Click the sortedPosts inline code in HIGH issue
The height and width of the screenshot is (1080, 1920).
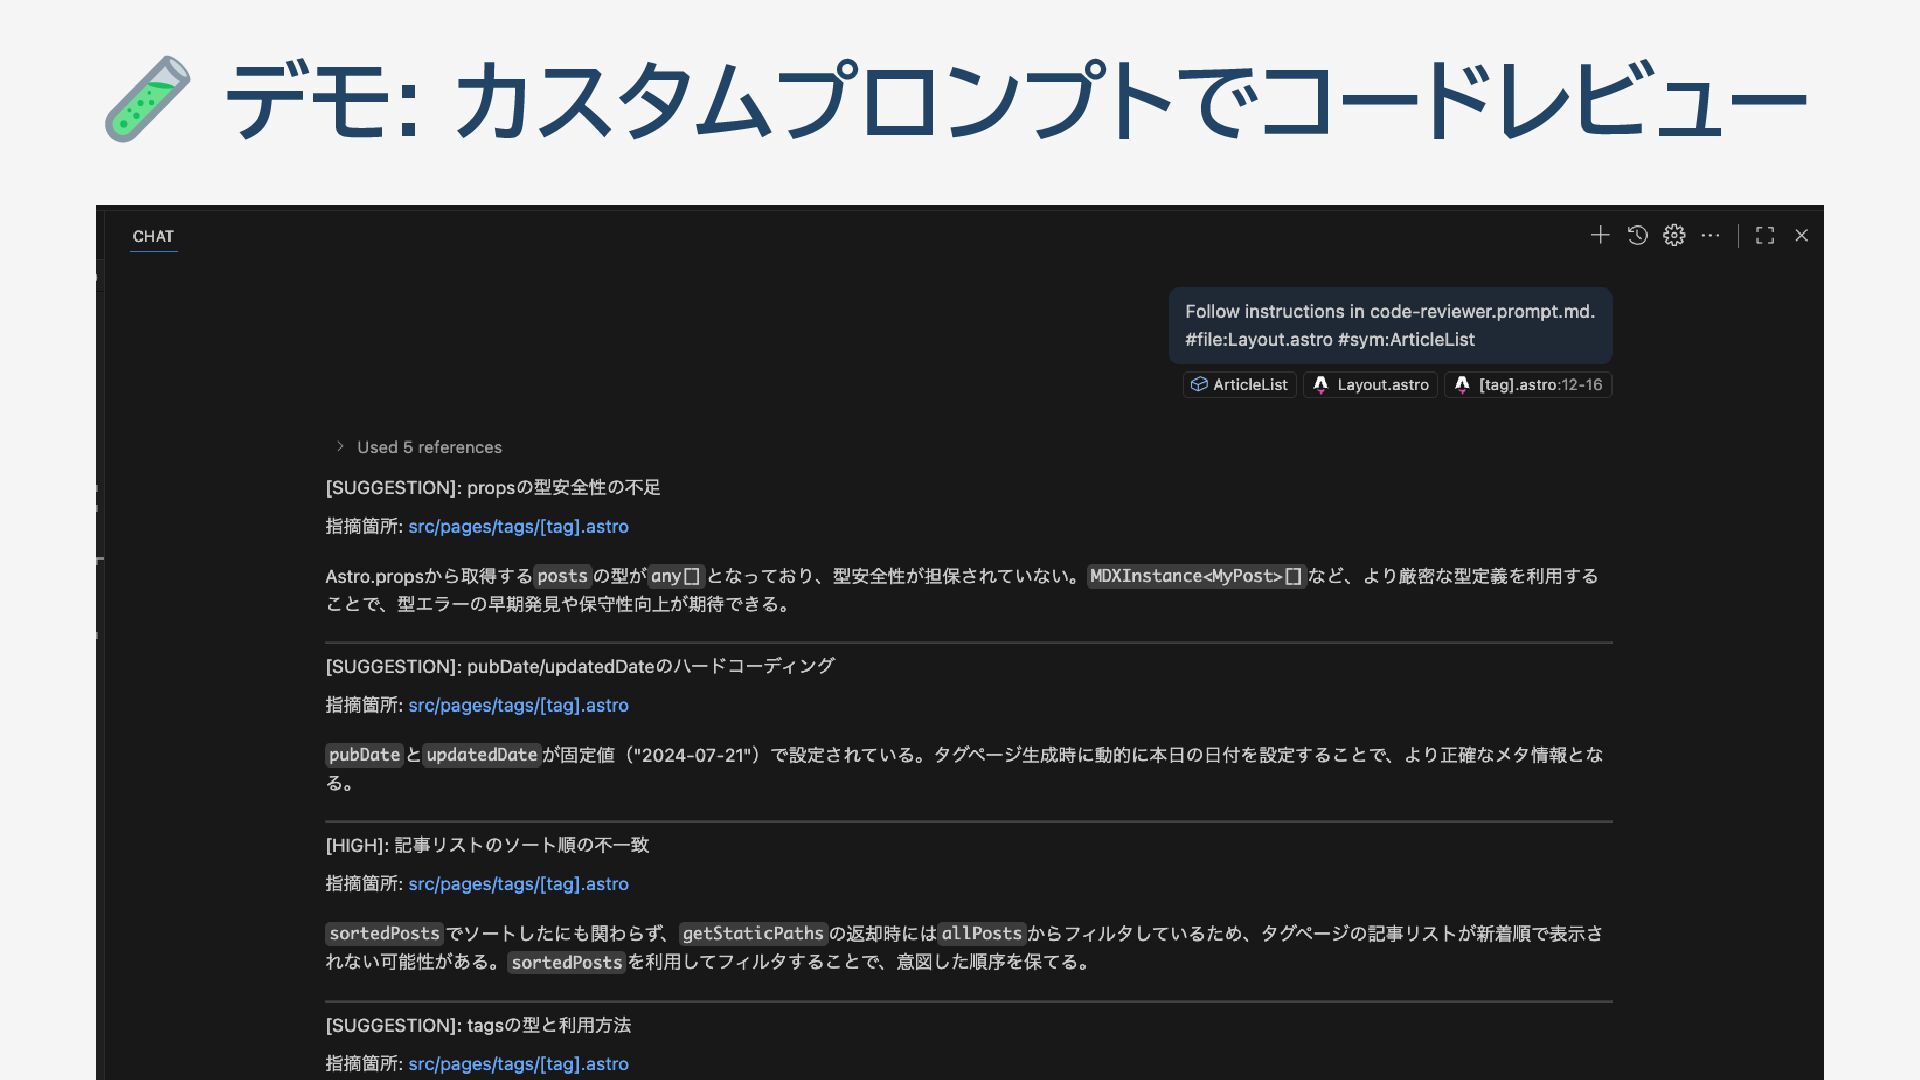tap(384, 933)
